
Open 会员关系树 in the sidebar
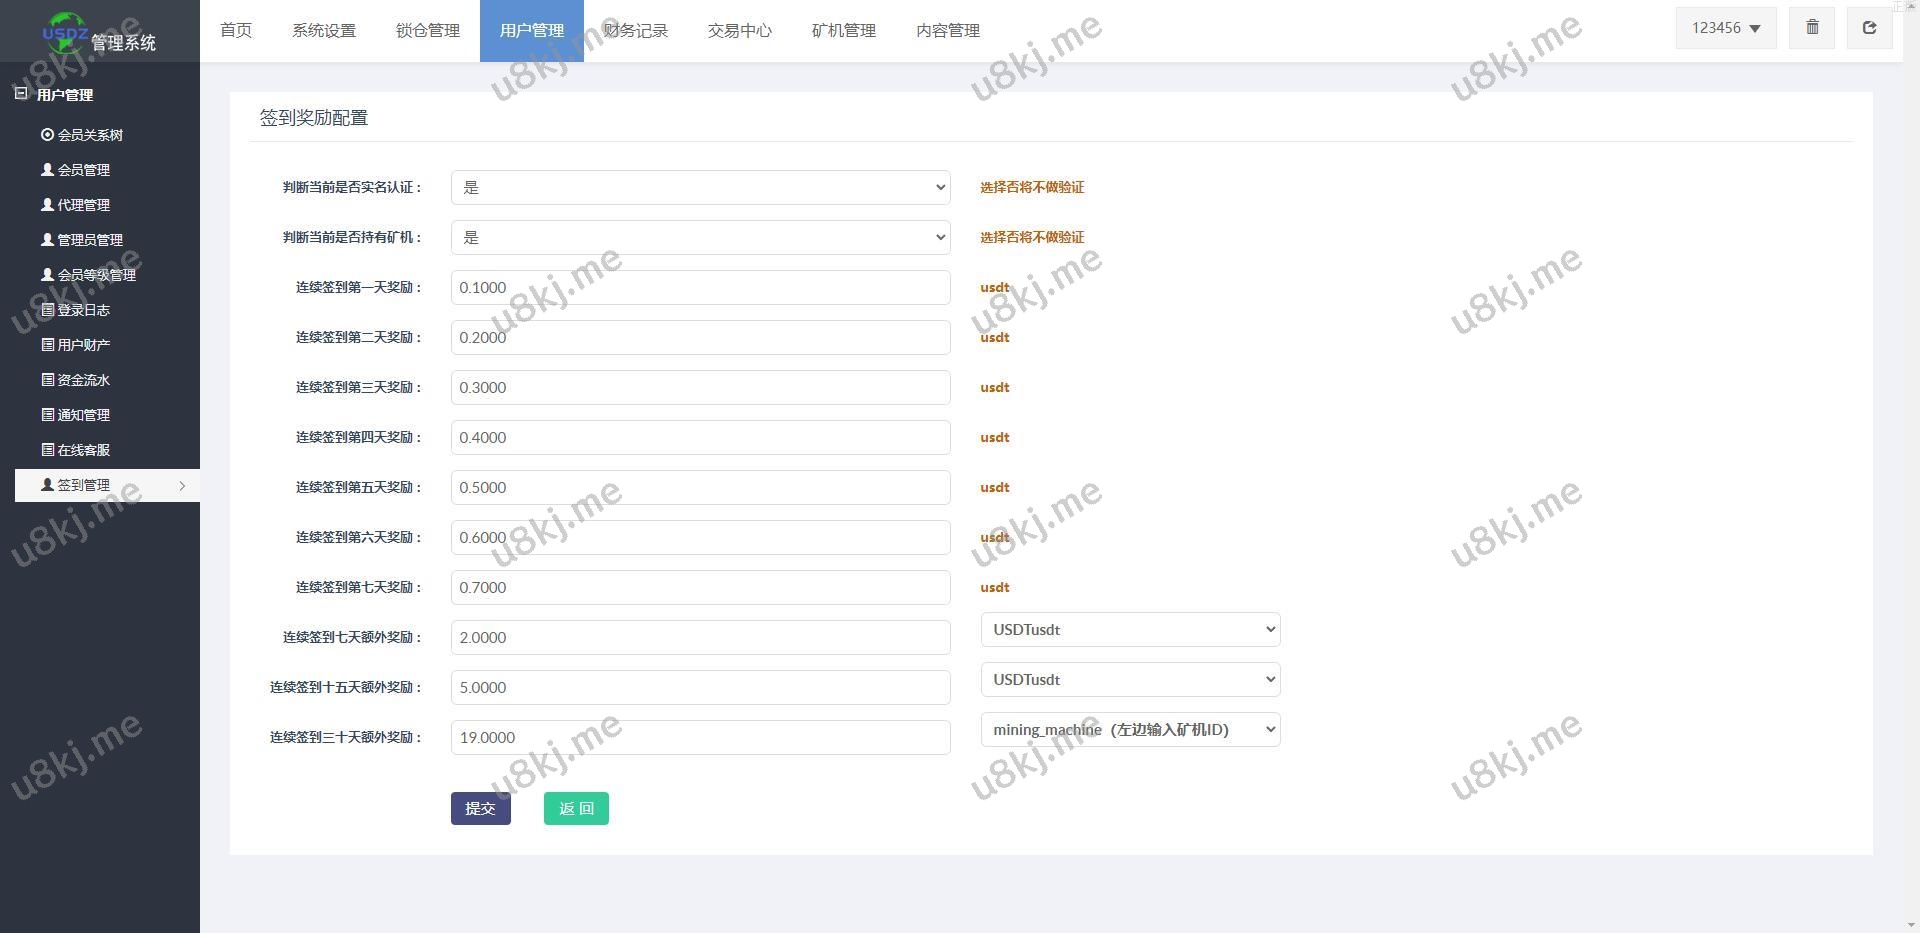pyautogui.click(x=89, y=135)
